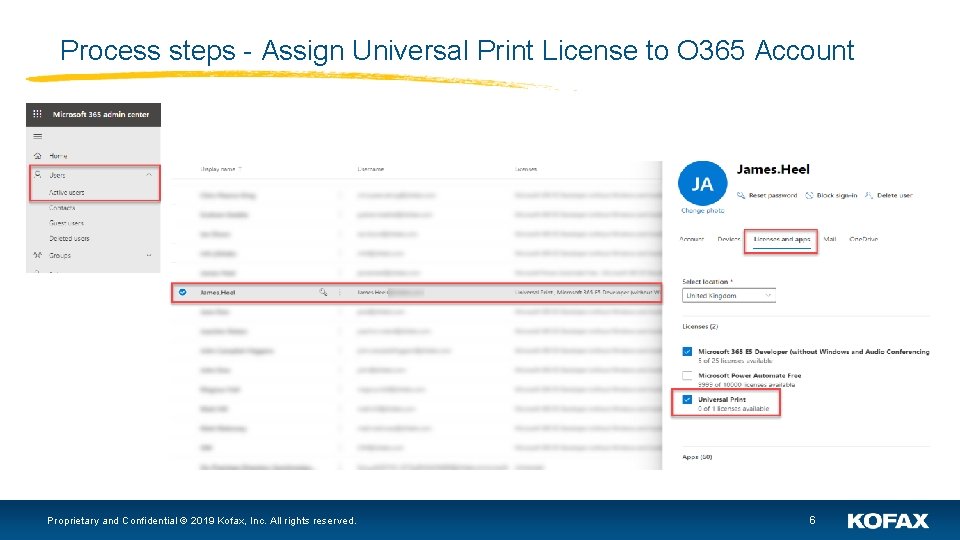The height and width of the screenshot is (540, 960).
Task: Click Microsoft 365 admin center title
Action: coord(100,114)
